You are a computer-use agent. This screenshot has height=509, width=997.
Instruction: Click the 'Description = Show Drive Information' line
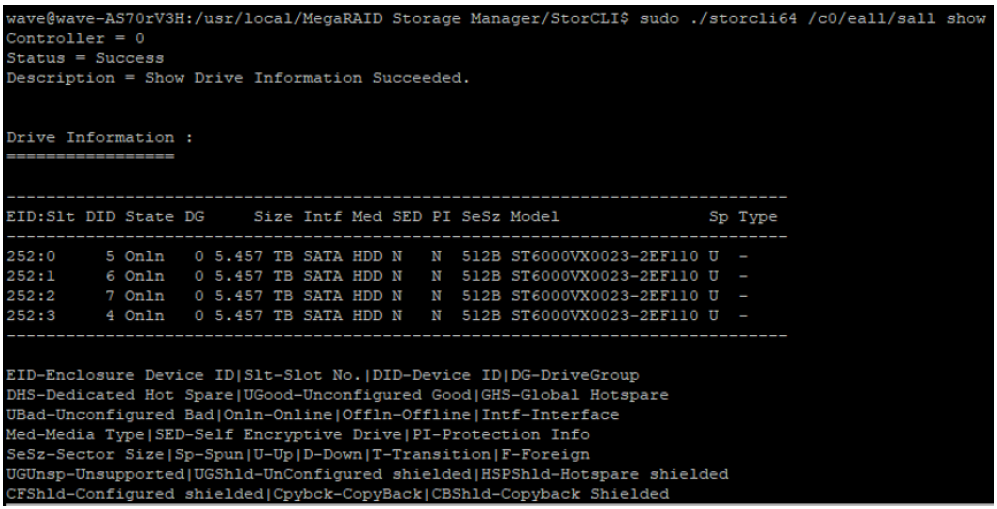click(238, 78)
